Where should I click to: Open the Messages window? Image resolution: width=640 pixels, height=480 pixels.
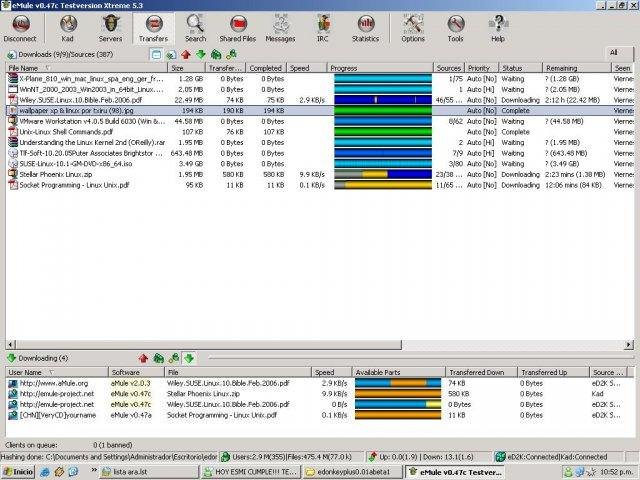click(x=280, y=28)
